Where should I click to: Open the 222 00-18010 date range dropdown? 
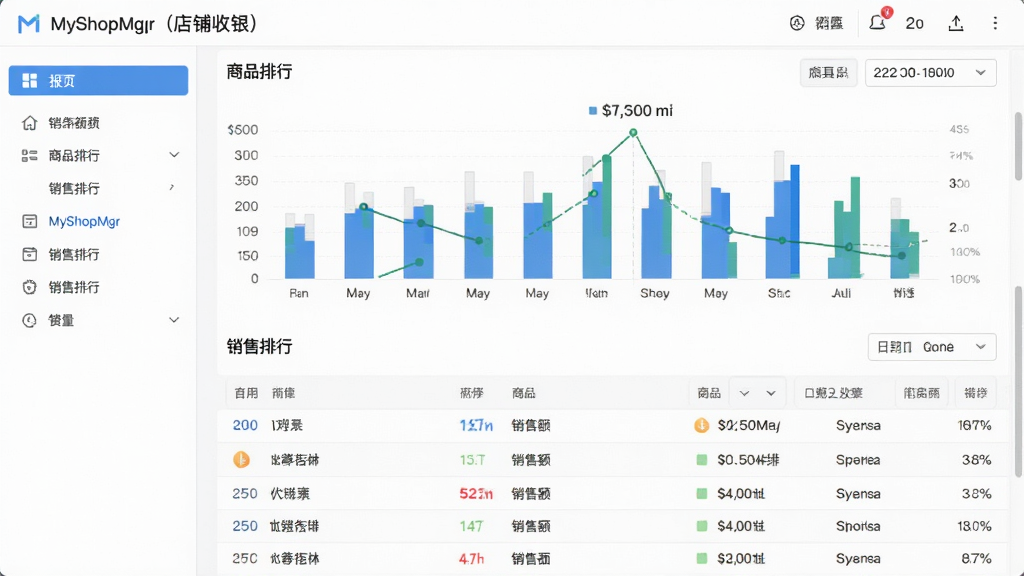[931, 72]
